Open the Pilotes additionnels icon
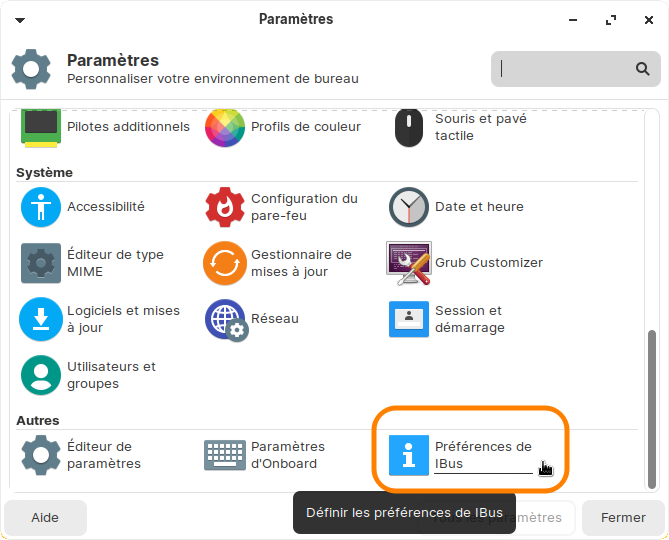Viewport: 669px width, 540px height. pyautogui.click(x=41, y=127)
